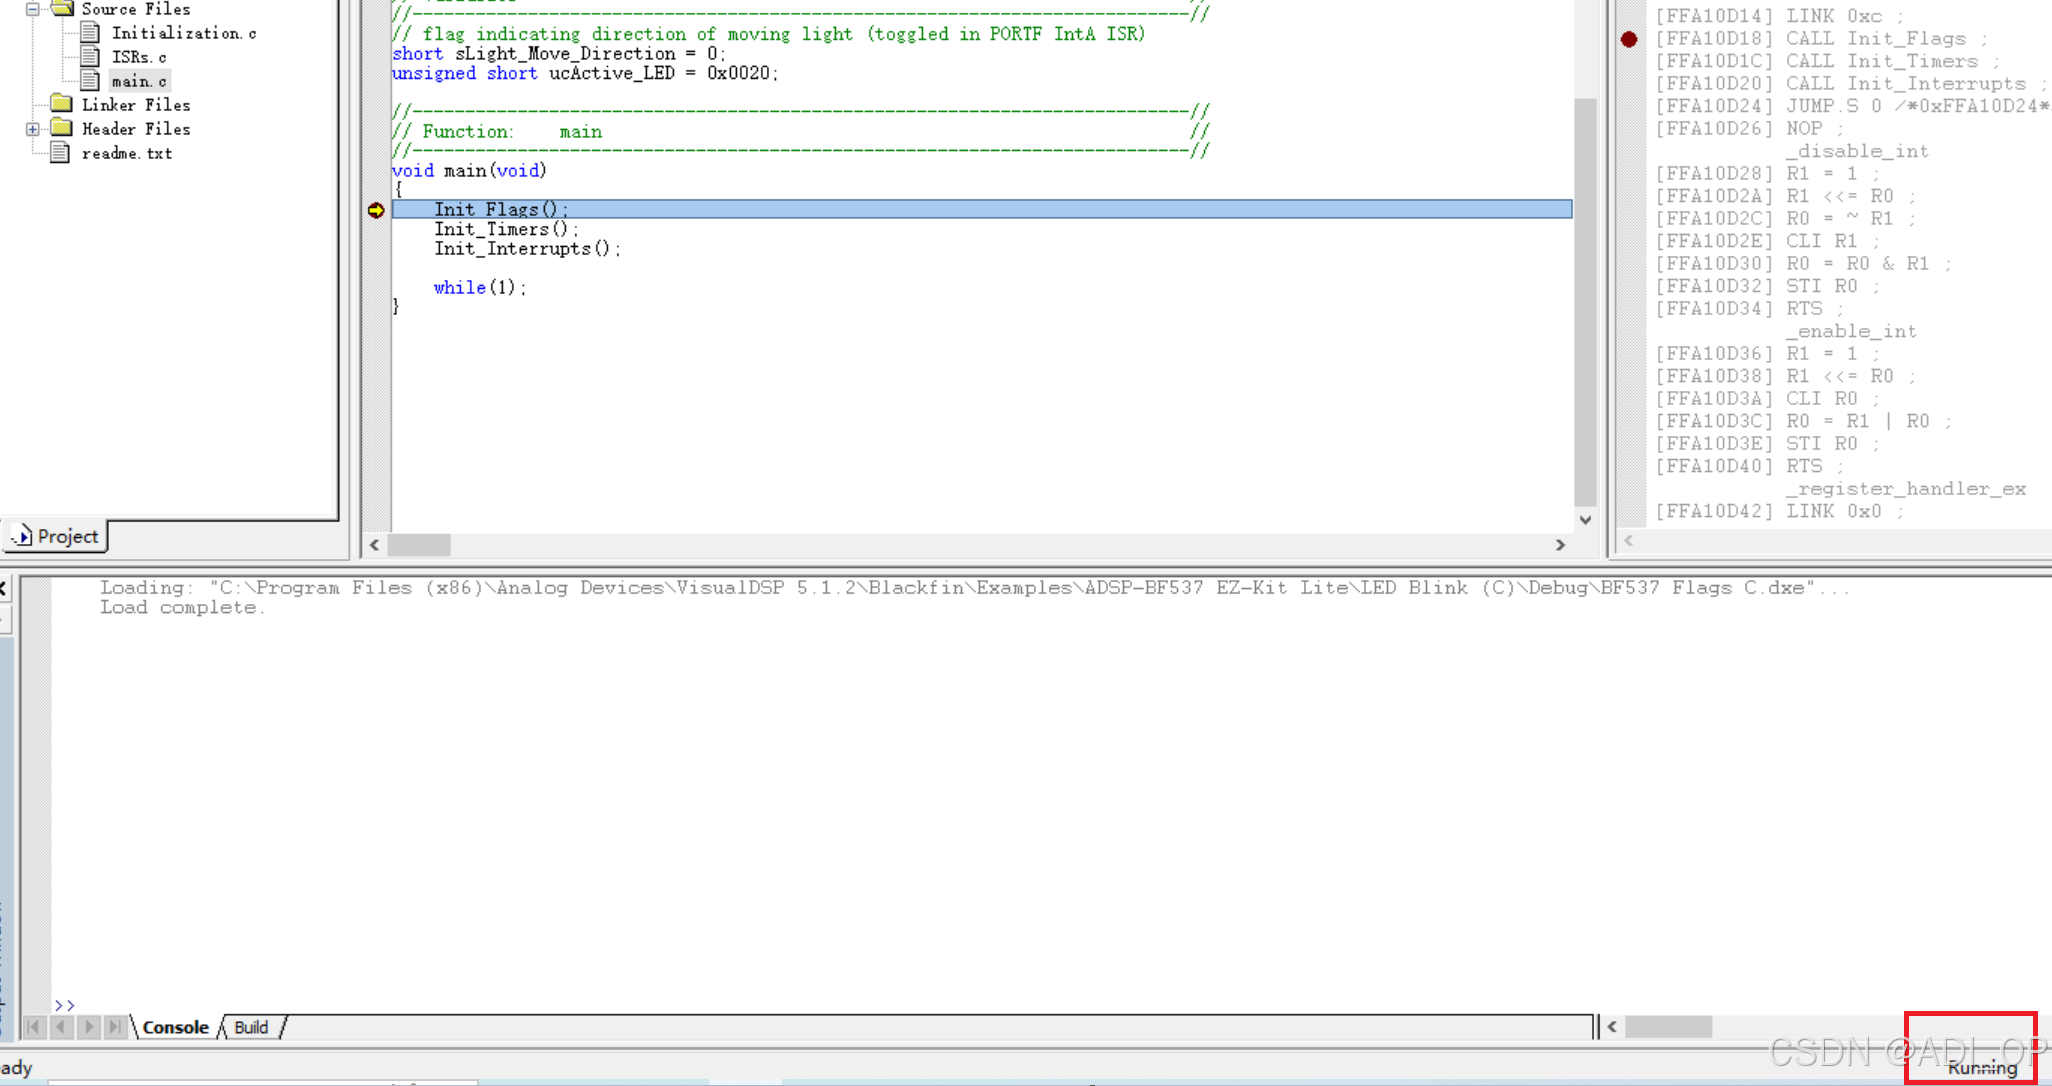Open ISRs.c from the Source Files

(139, 57)
